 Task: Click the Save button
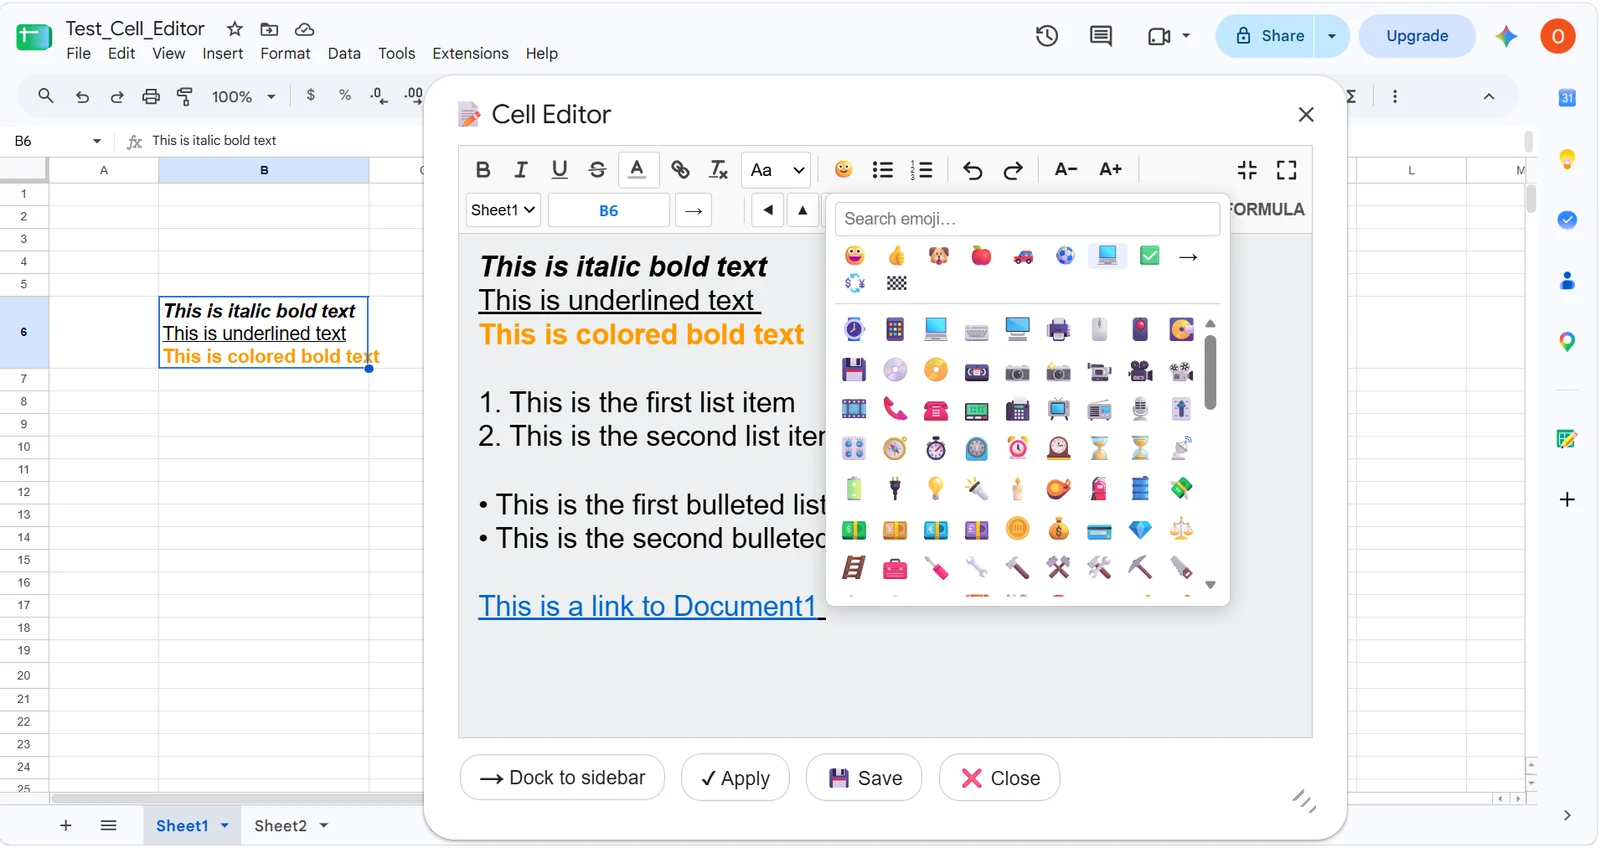864,778
